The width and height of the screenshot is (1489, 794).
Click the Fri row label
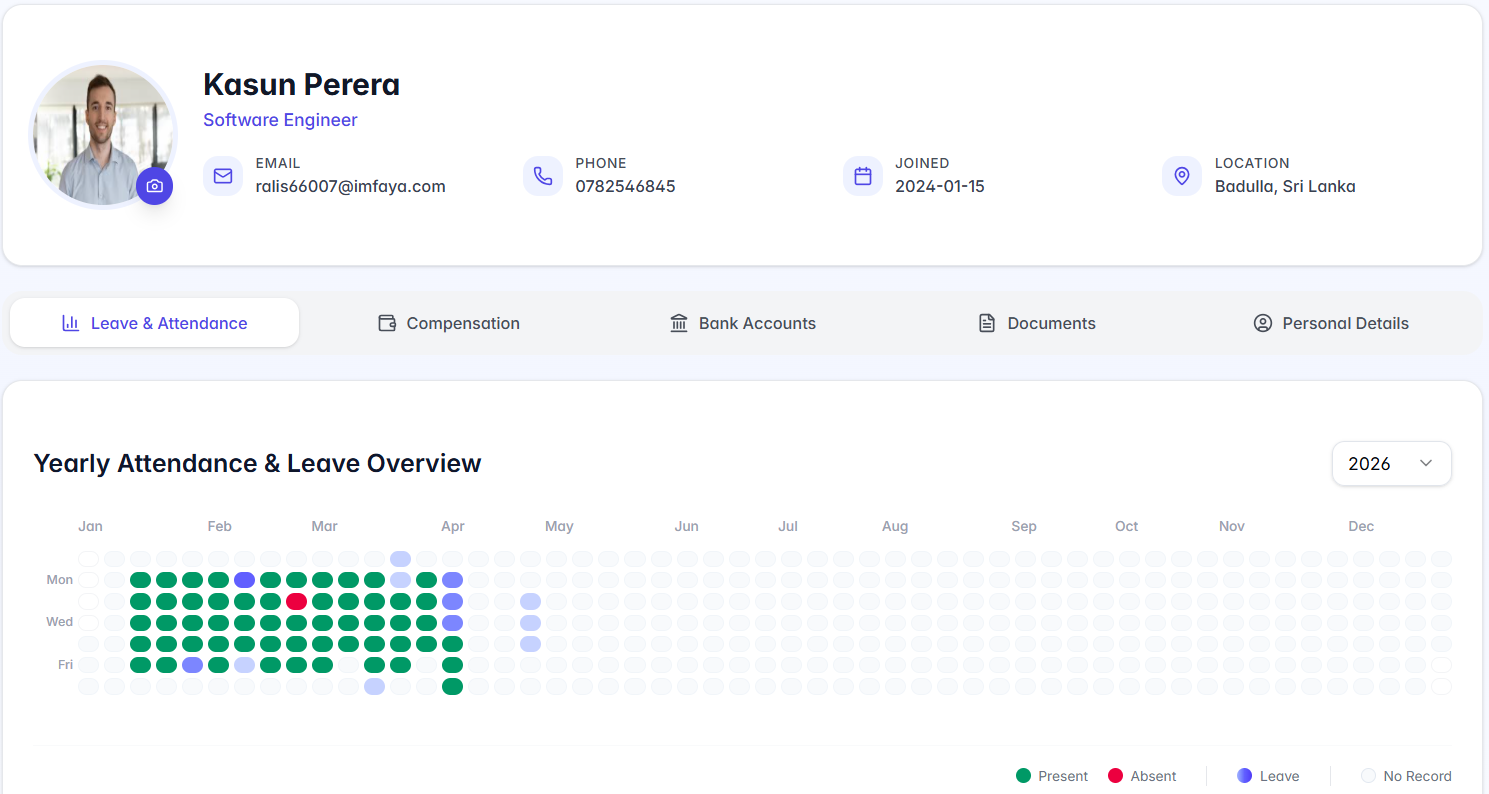(65, 665)
